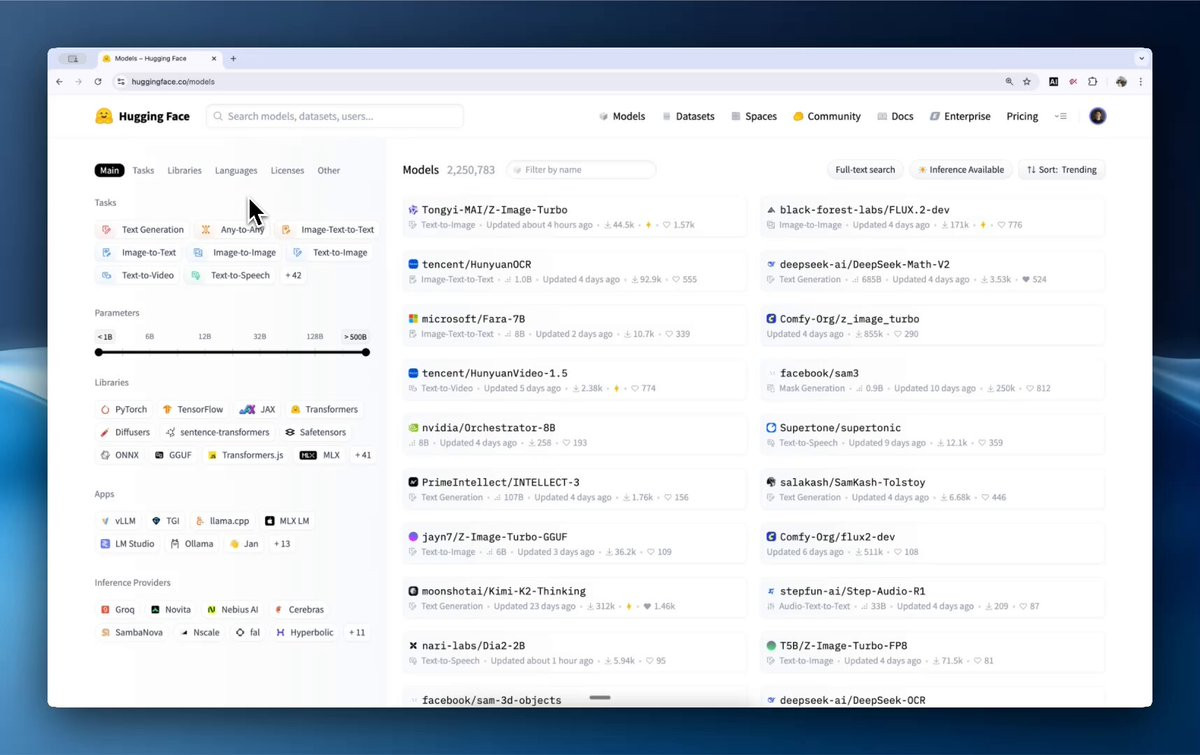The image size is (1200, 755).
Task: Toggle the Image-Text-to-Text task filter
Action: 327,229
